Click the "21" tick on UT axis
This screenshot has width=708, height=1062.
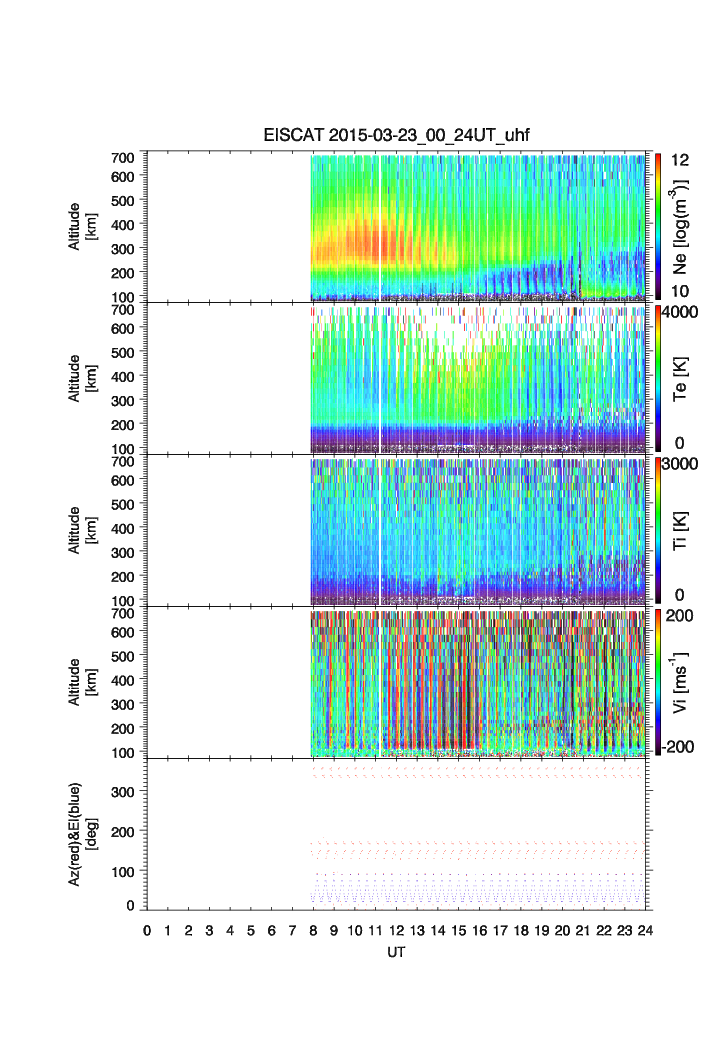[583, 931]
